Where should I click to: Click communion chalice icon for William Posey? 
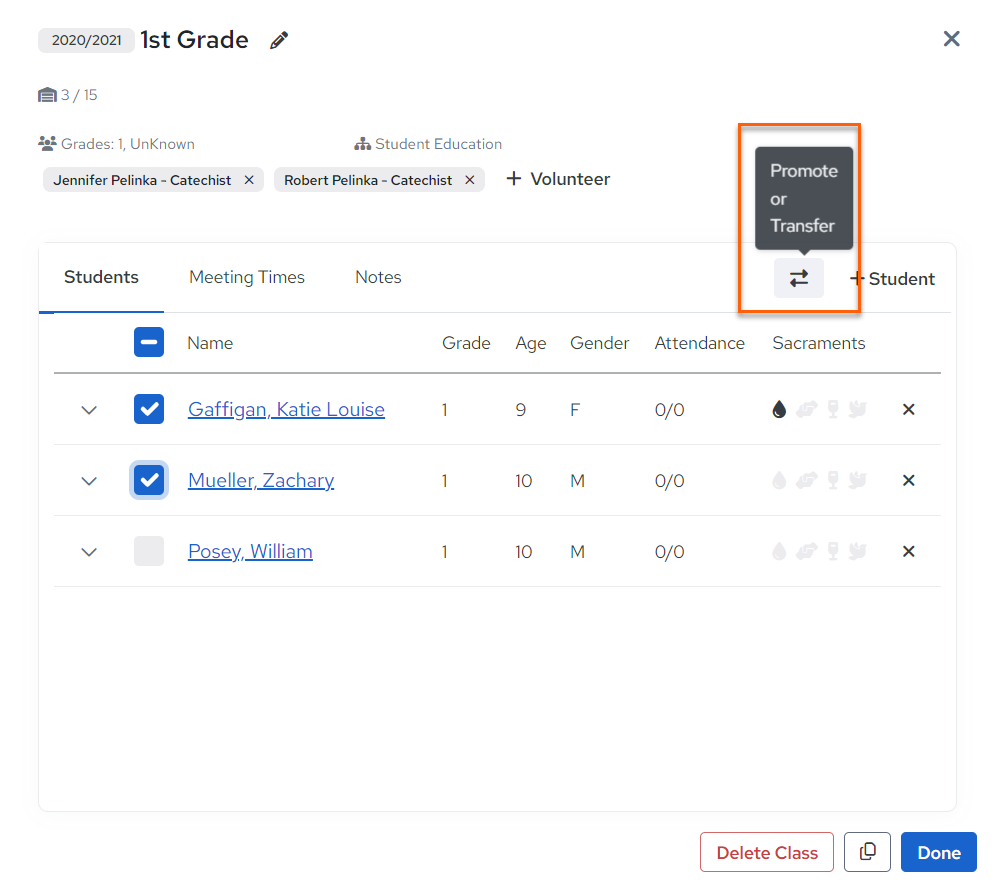[x=833, y=552]
